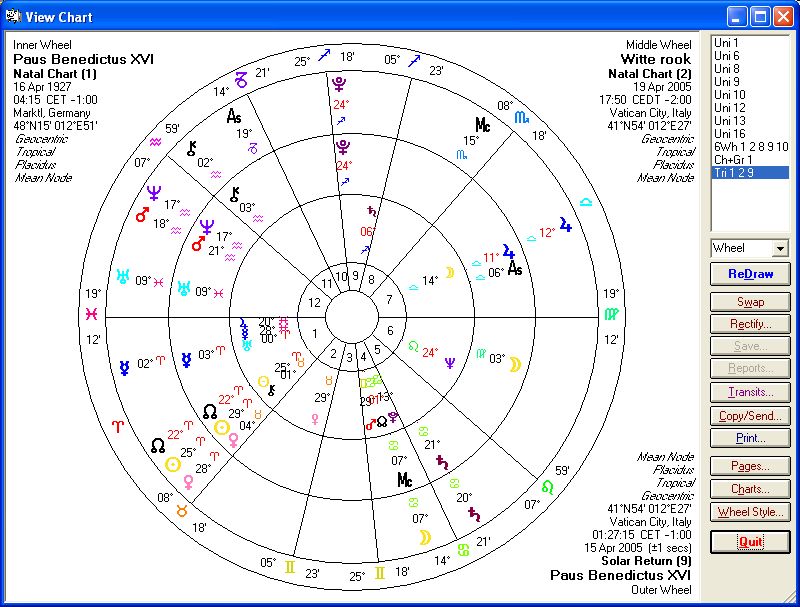Screen dimensions: 800x607
Task: Open the Wheel Style options
Action: click(750, 512)
